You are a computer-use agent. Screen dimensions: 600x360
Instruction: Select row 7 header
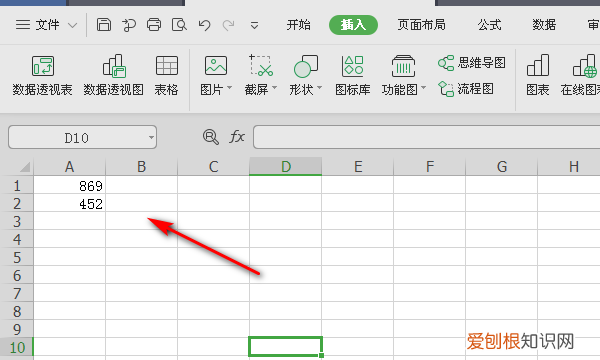(17, 293)
